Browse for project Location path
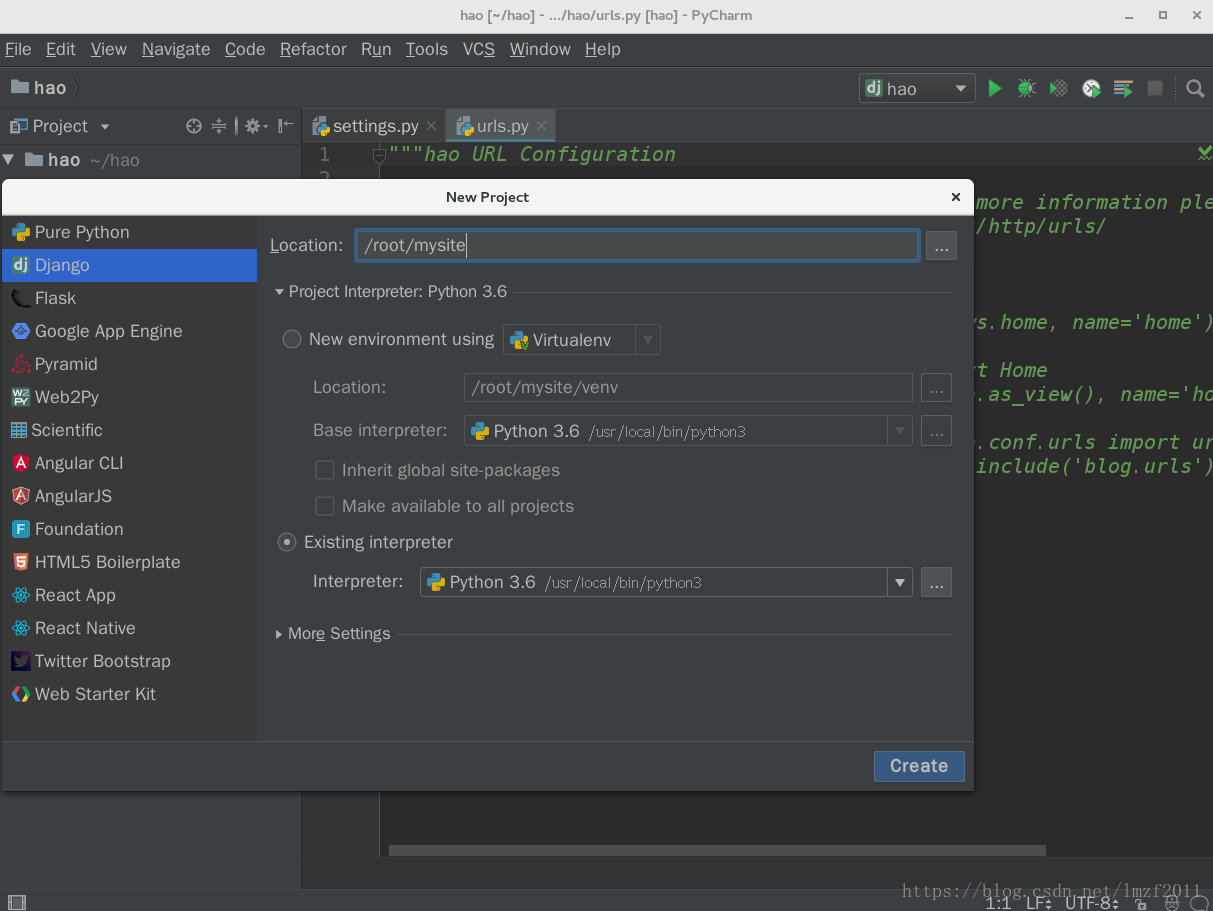 tap(941, 246)
